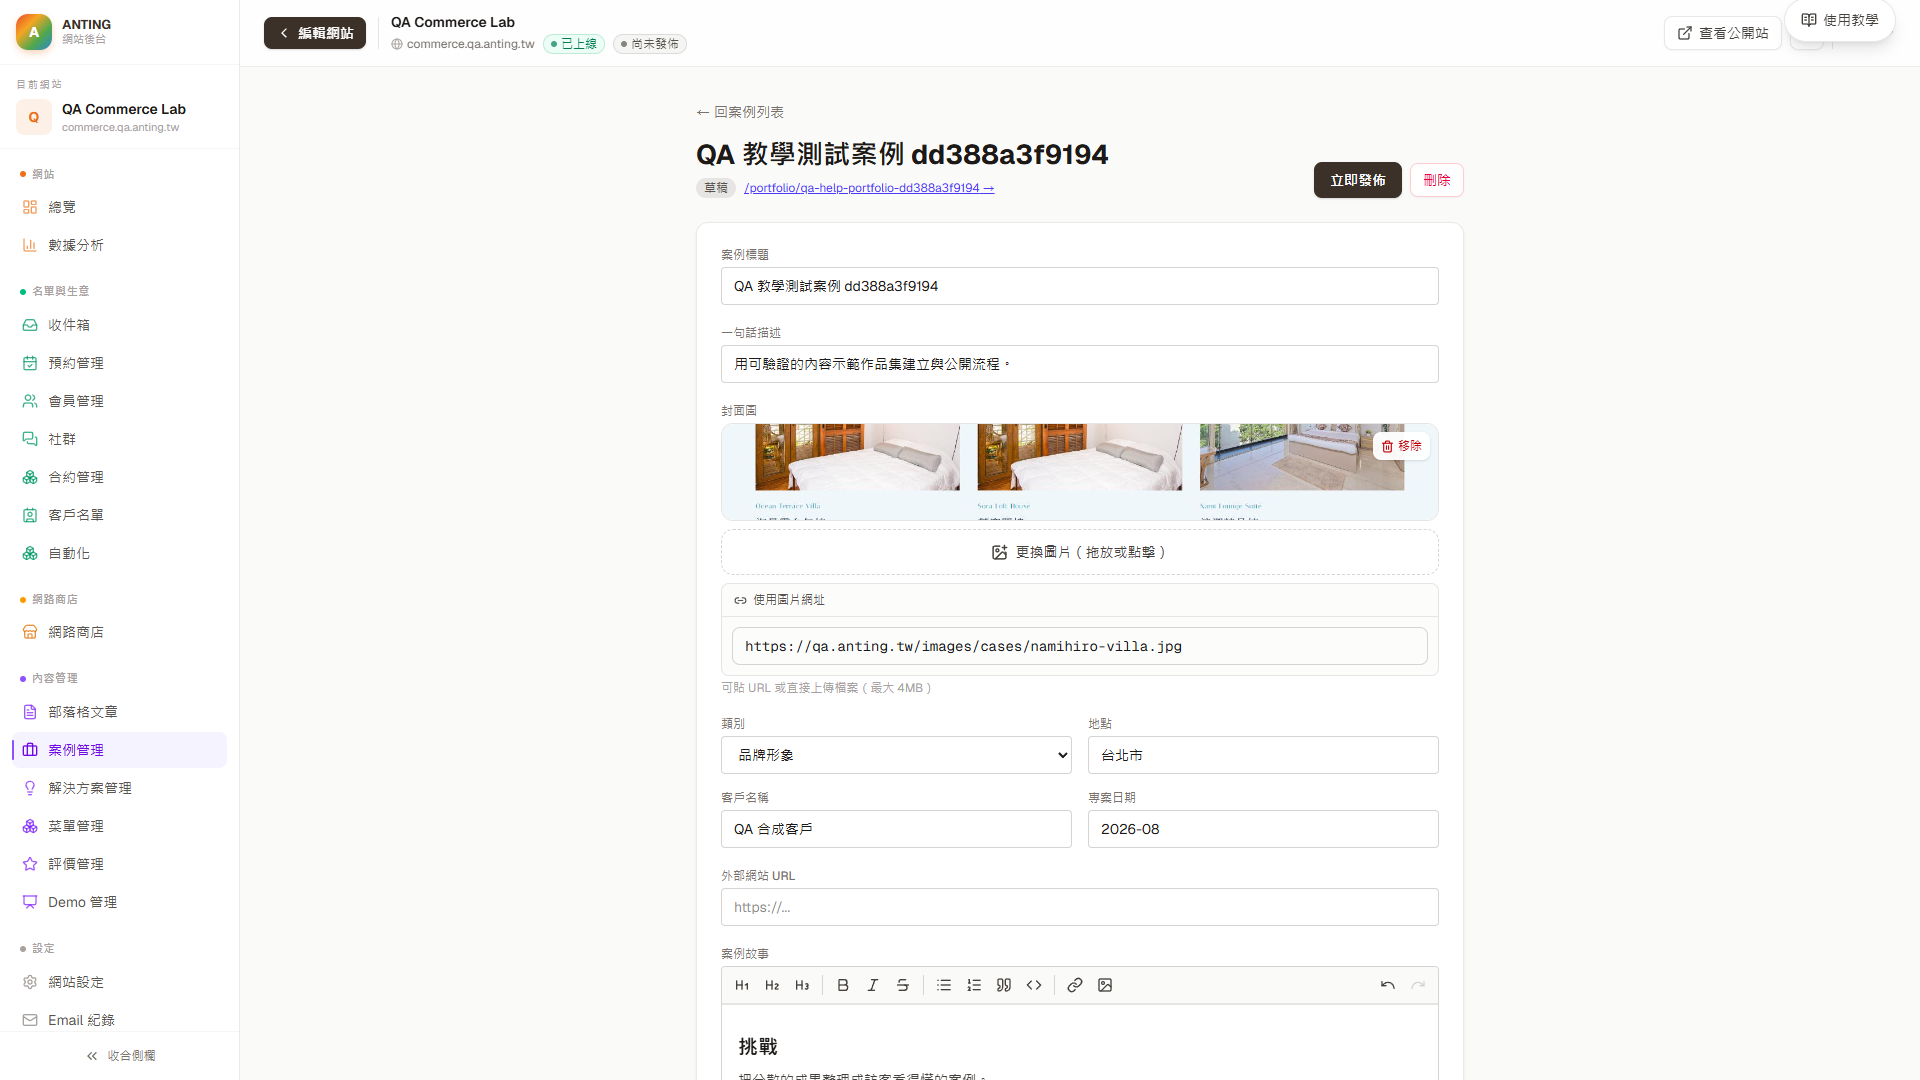Click 立即發佈 to publish now
1920x1080 pixels.
click(x=1357, y=180)
